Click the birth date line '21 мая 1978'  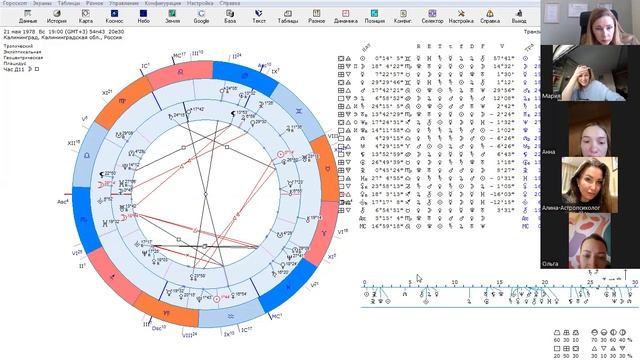[x=64, y=31]
